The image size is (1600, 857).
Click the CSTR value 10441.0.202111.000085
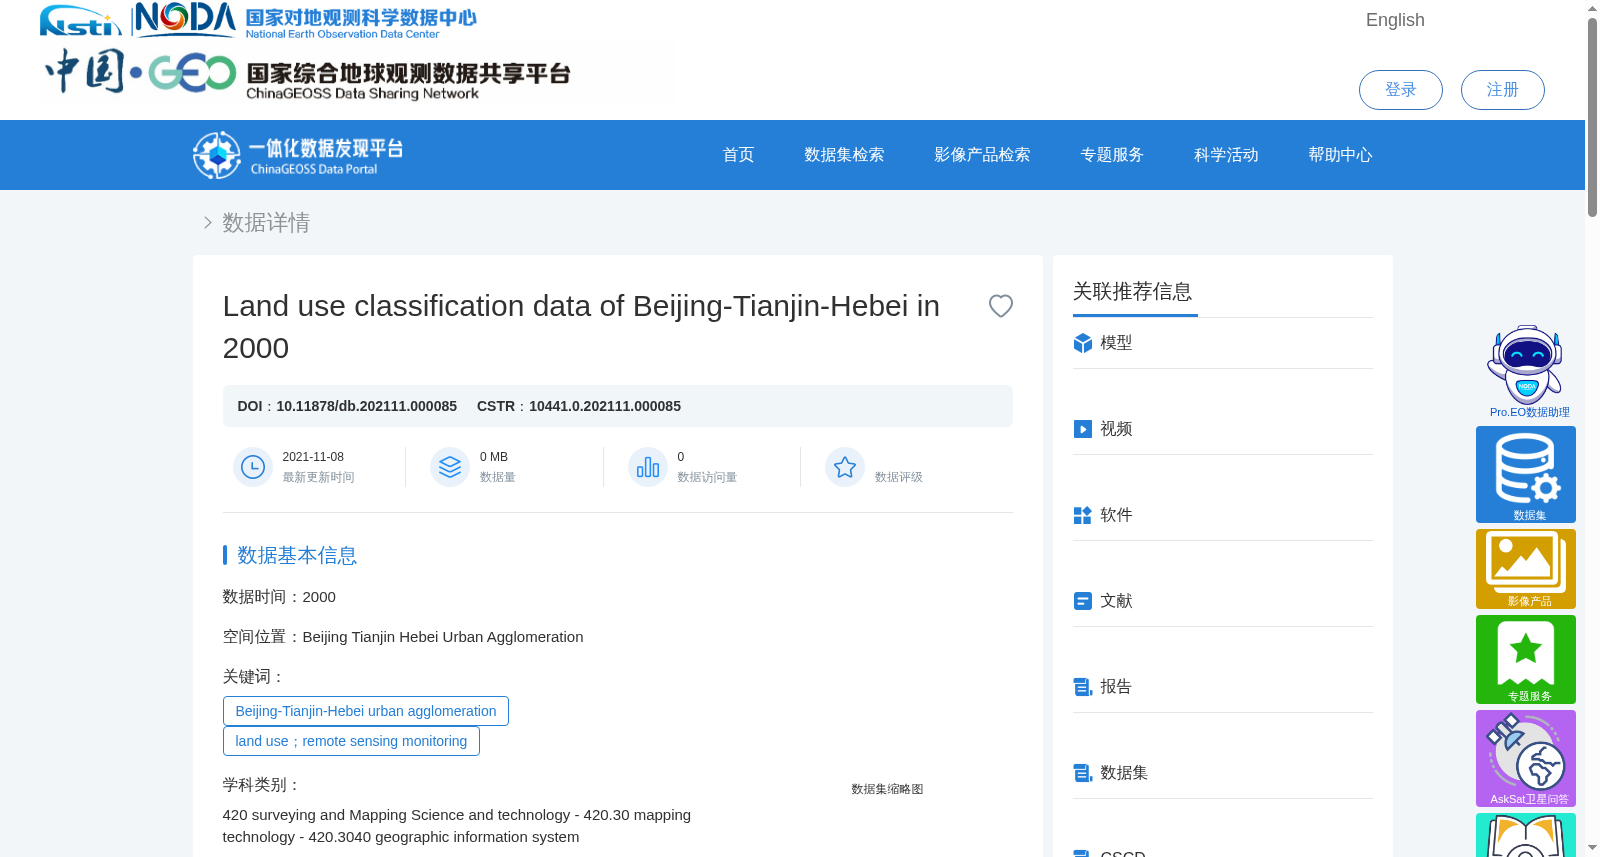(x=605, y=406)
